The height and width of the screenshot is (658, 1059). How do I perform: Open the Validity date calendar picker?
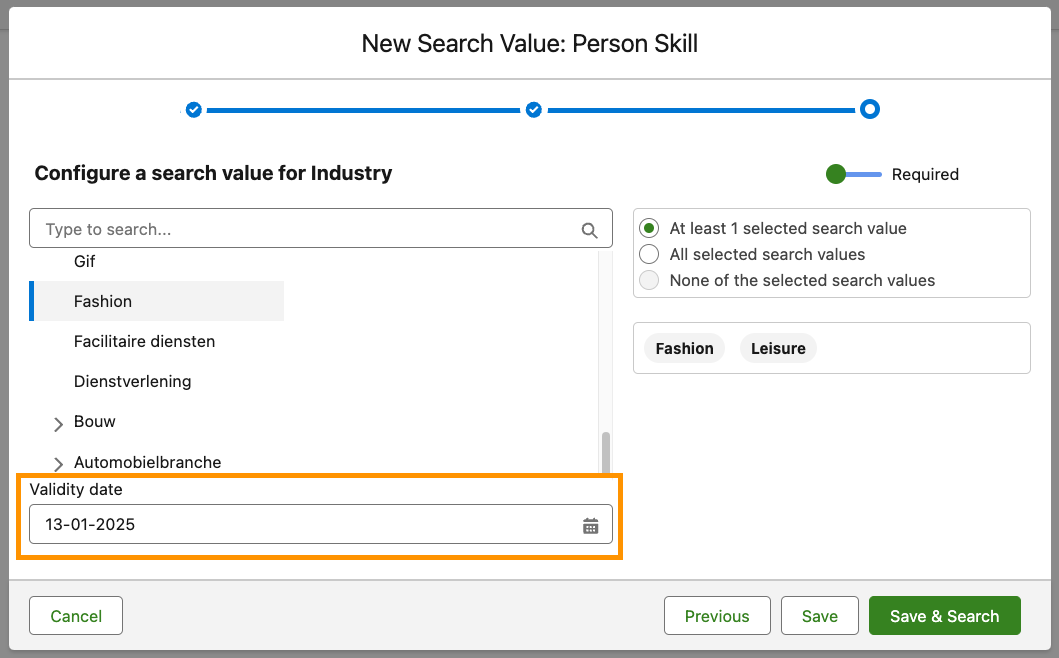[x=590, y=525]
